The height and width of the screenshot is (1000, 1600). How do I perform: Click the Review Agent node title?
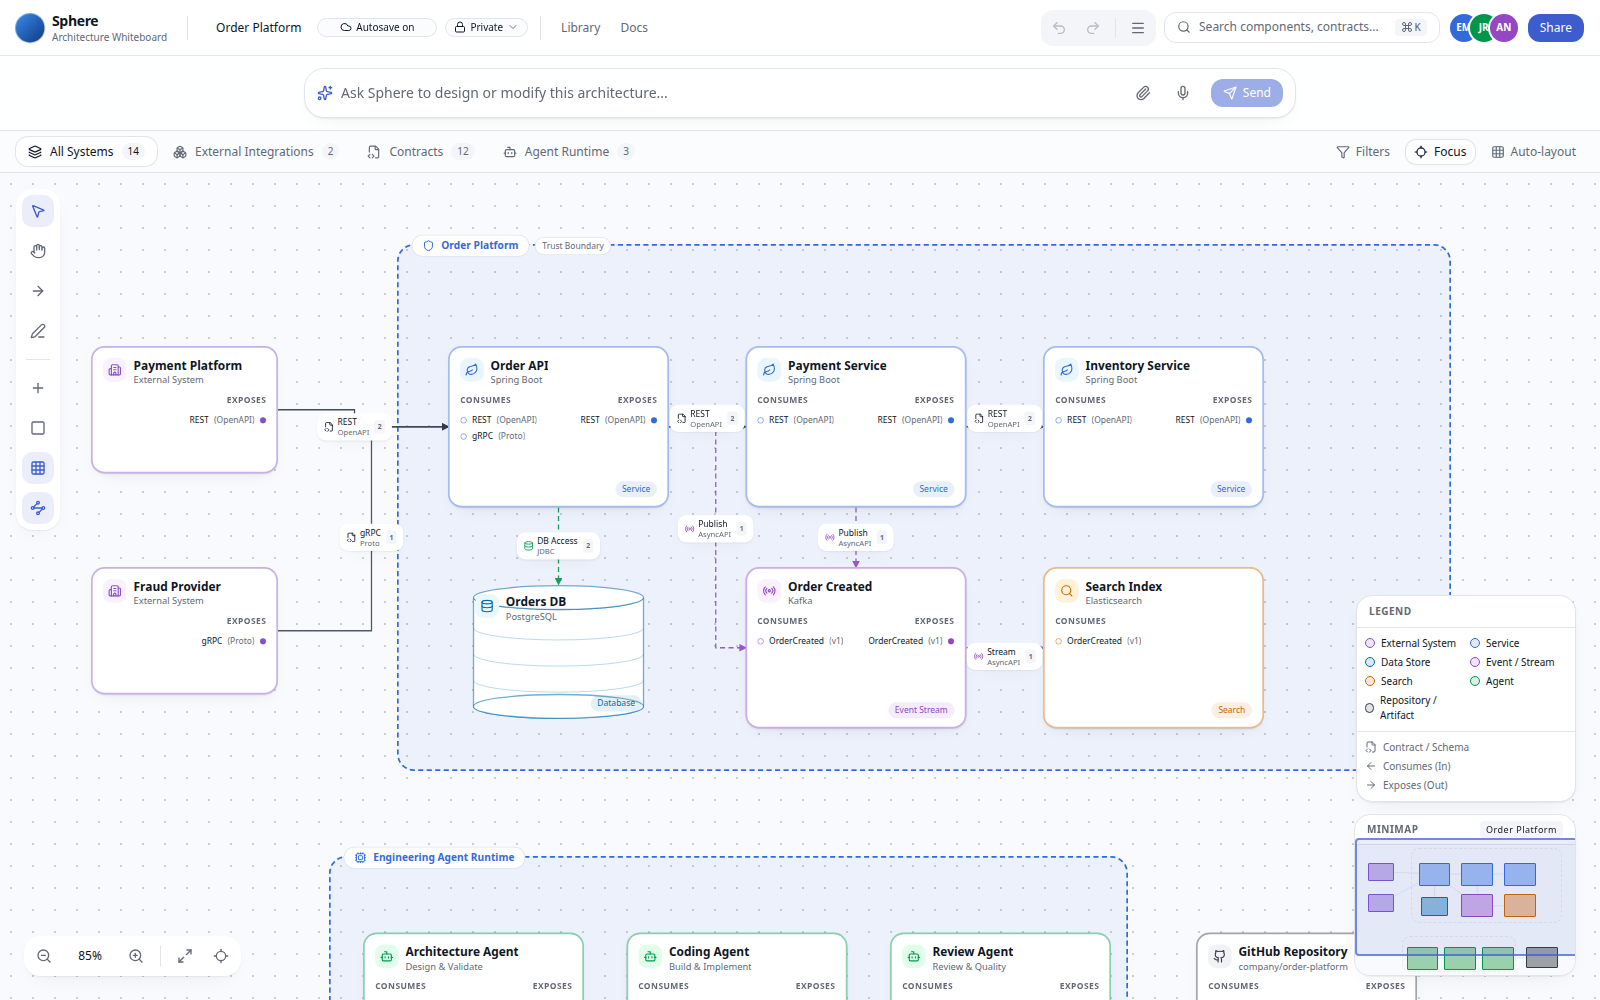pos(973,952)
